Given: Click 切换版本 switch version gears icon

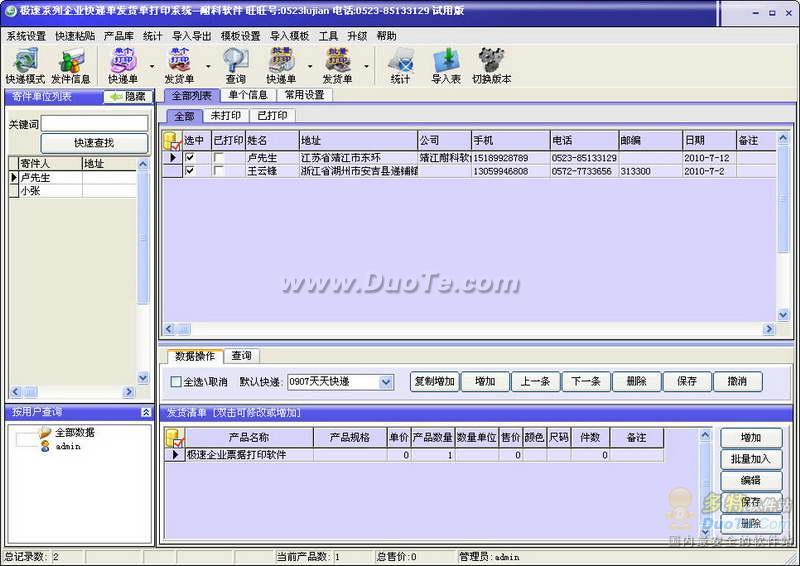Looking at the screenshot, I should 491,65.
